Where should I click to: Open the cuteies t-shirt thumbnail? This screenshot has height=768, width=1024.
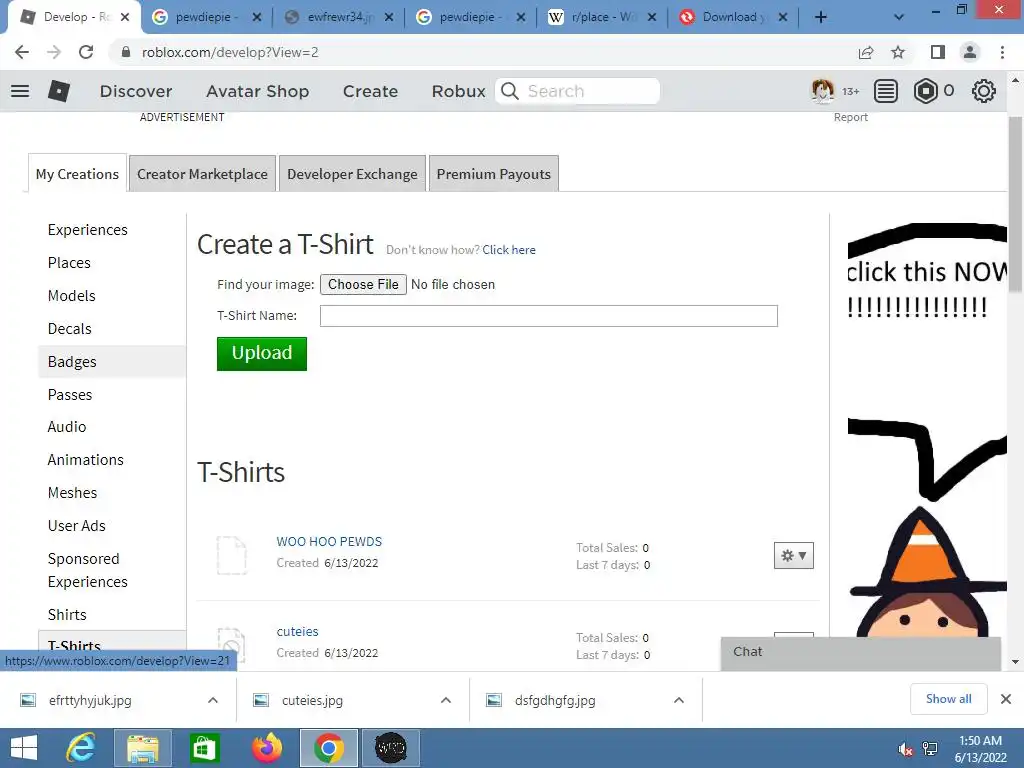tap(231, 645)
